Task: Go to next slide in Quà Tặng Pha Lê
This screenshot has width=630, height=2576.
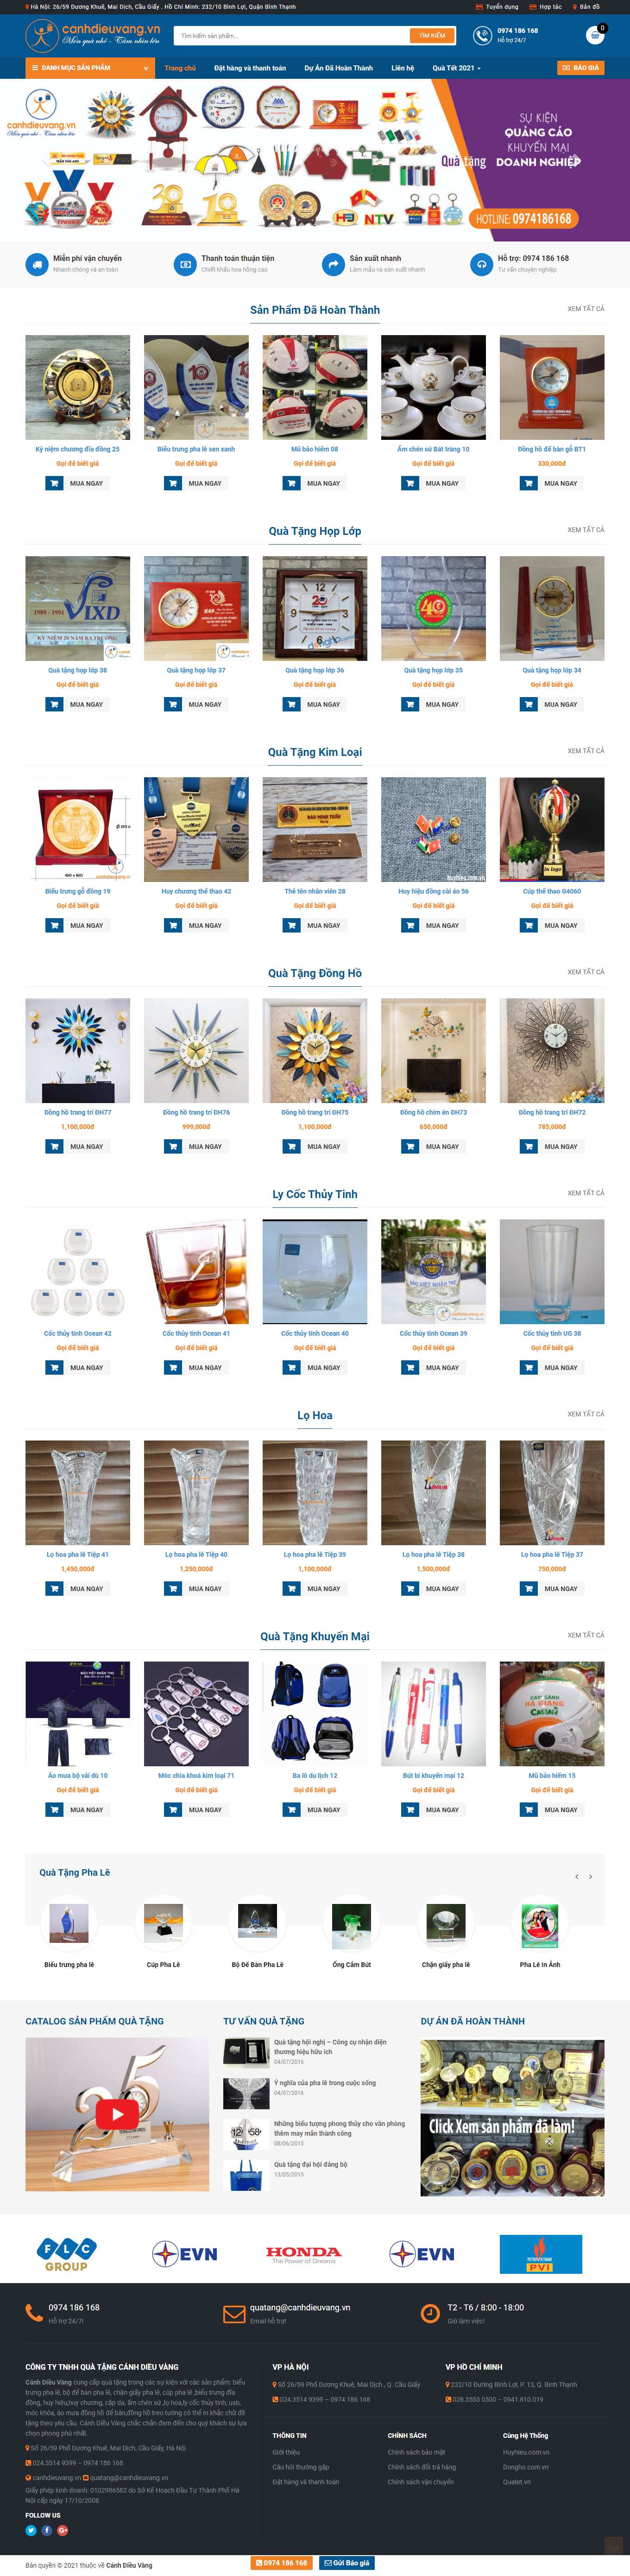Action: click(590, 1876)
